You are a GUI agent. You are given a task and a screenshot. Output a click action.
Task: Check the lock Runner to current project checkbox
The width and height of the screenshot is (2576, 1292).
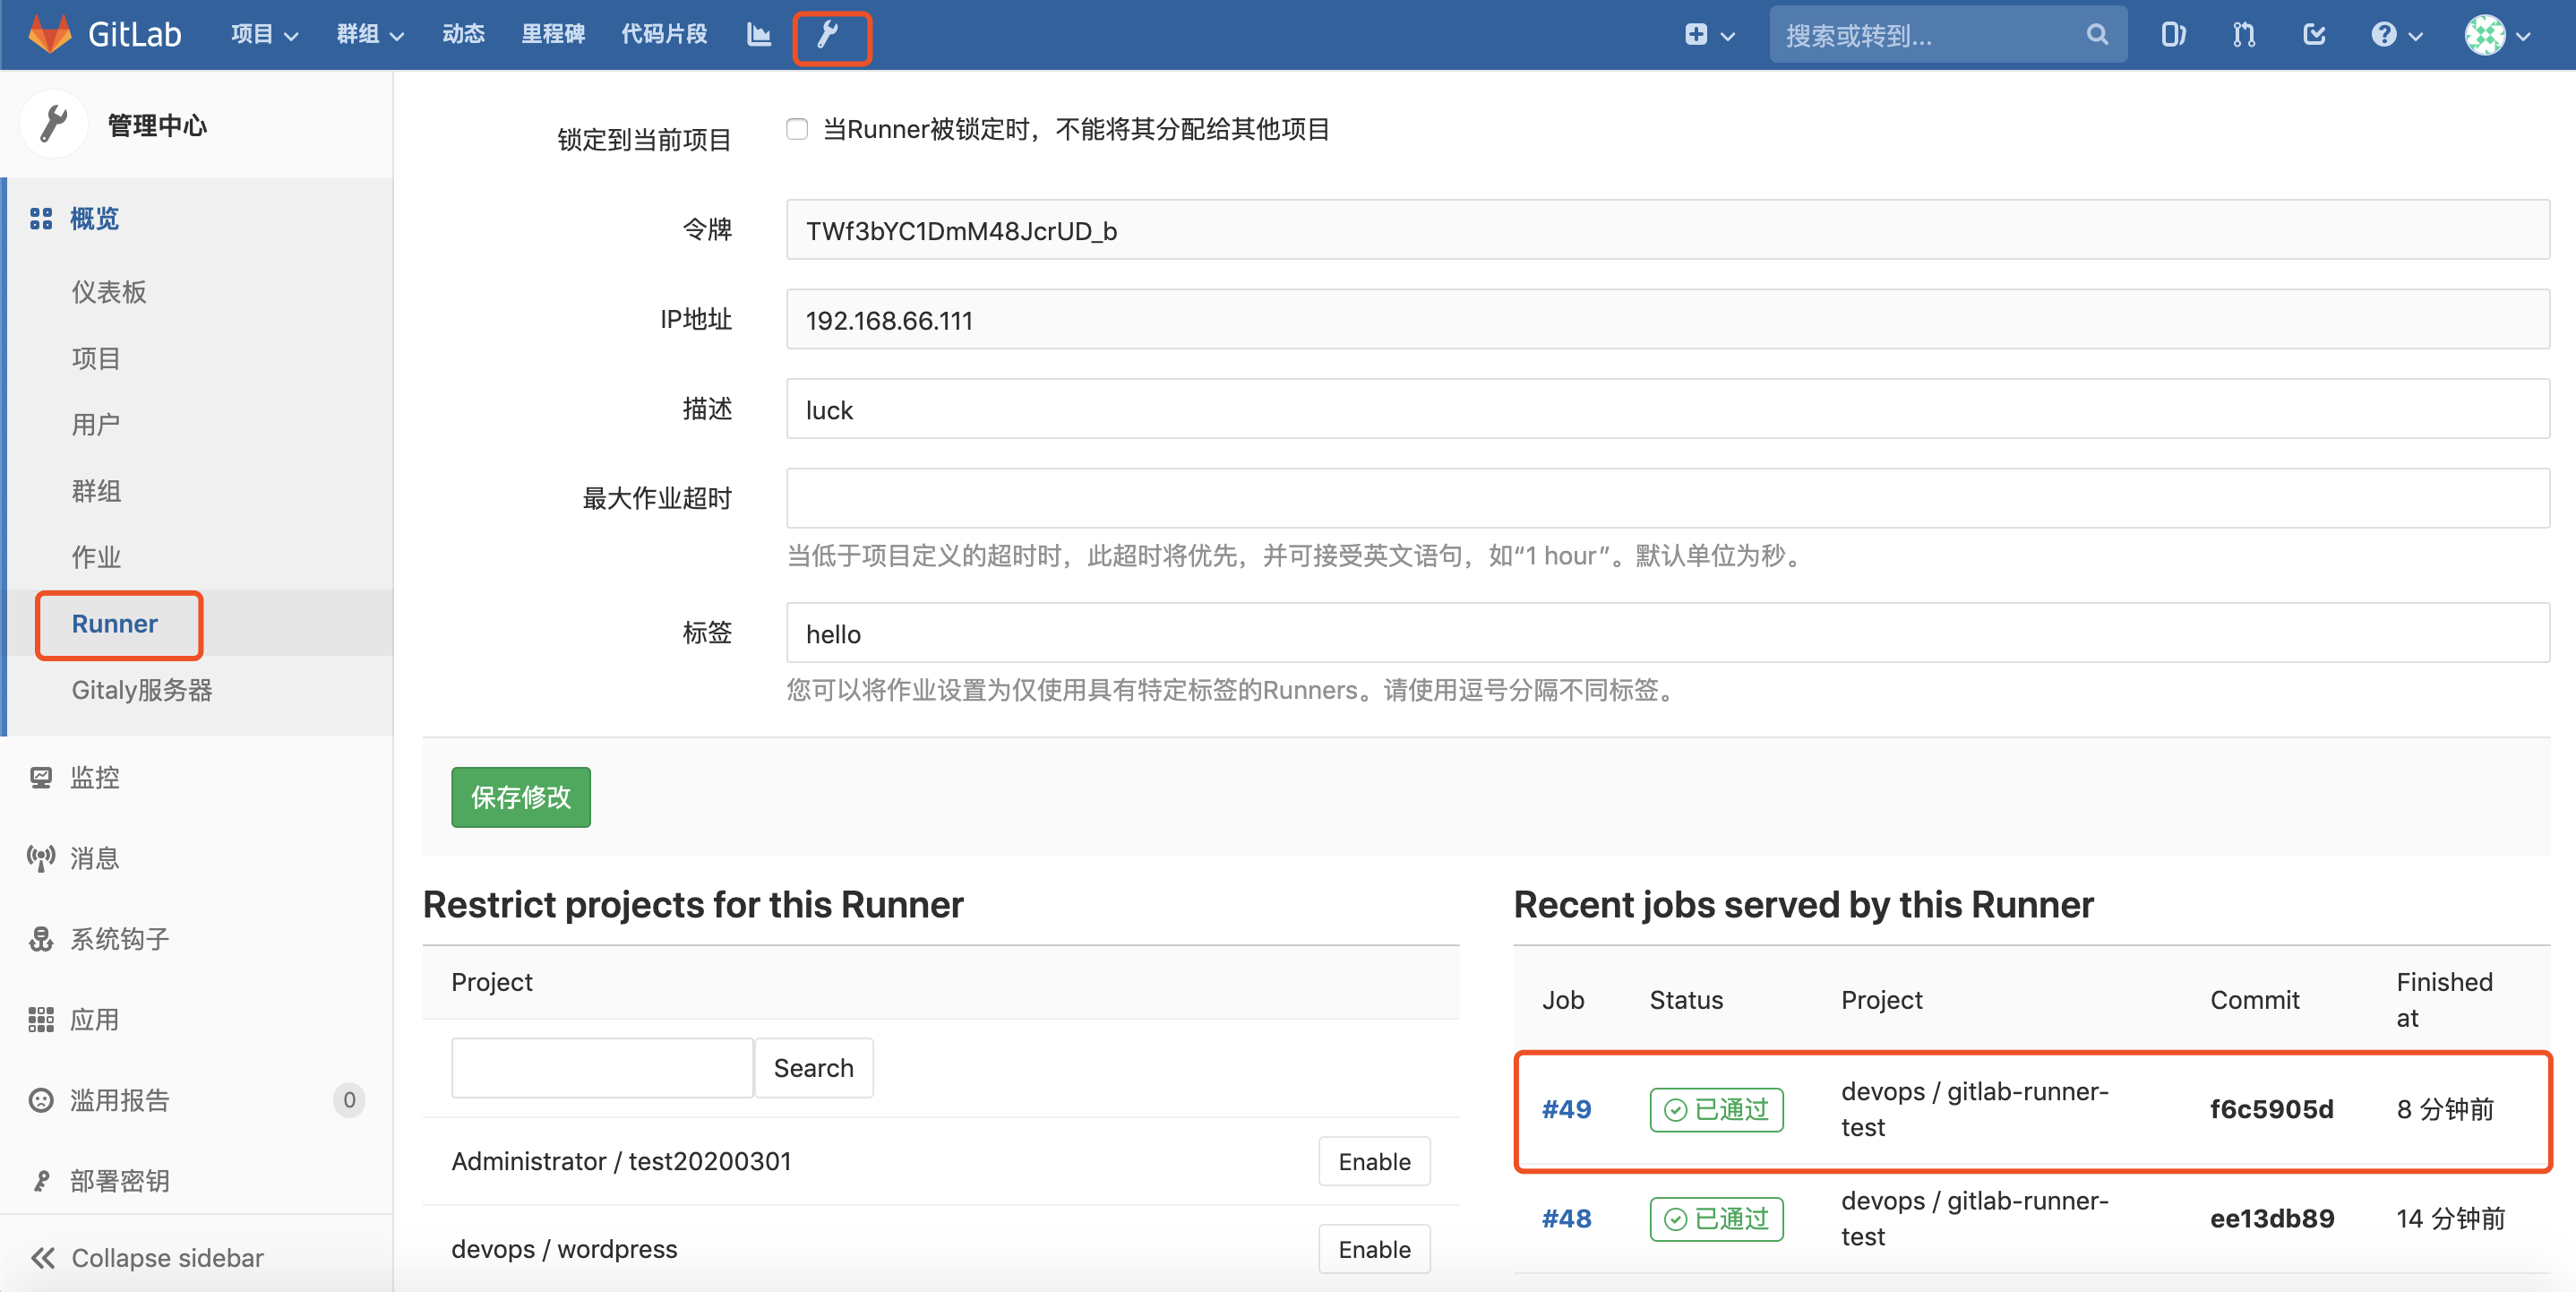(x=796, y=128)
